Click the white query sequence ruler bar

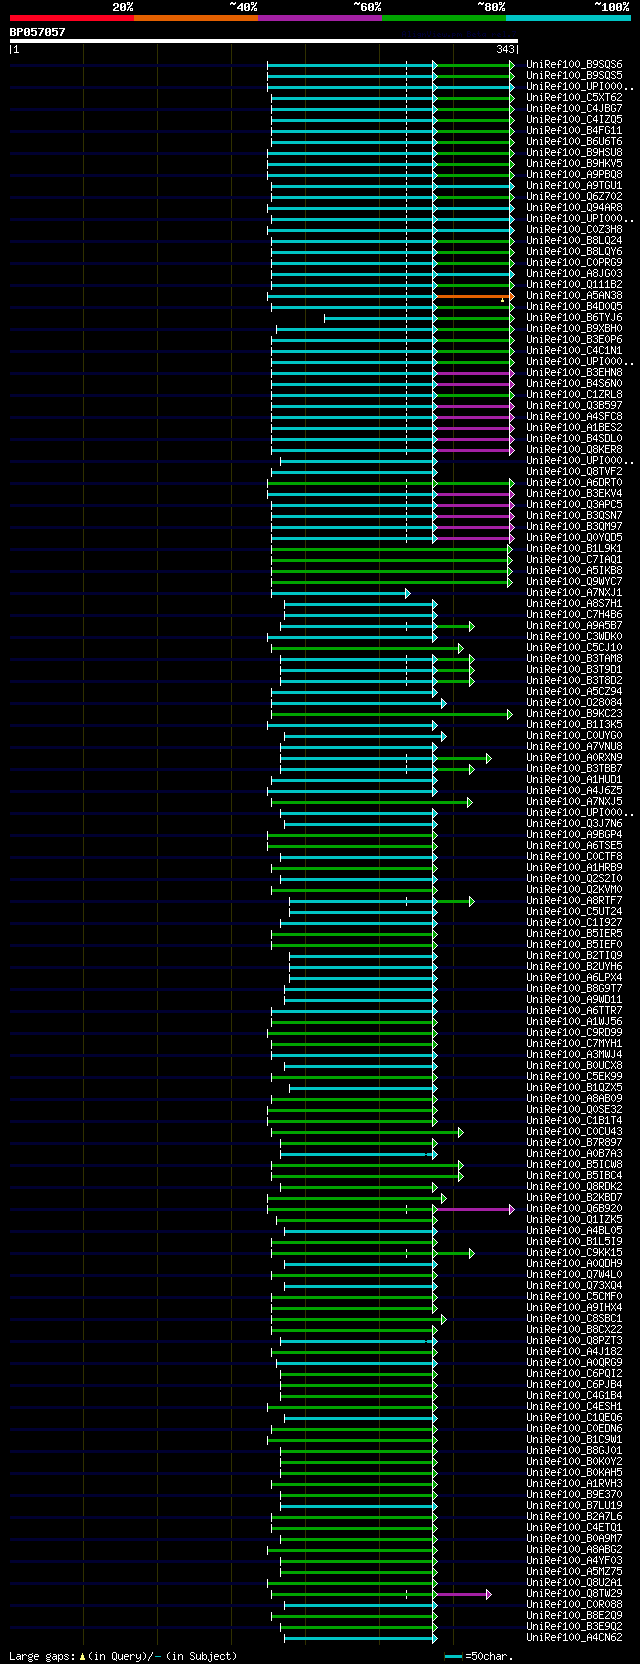(x=263, y=42)
